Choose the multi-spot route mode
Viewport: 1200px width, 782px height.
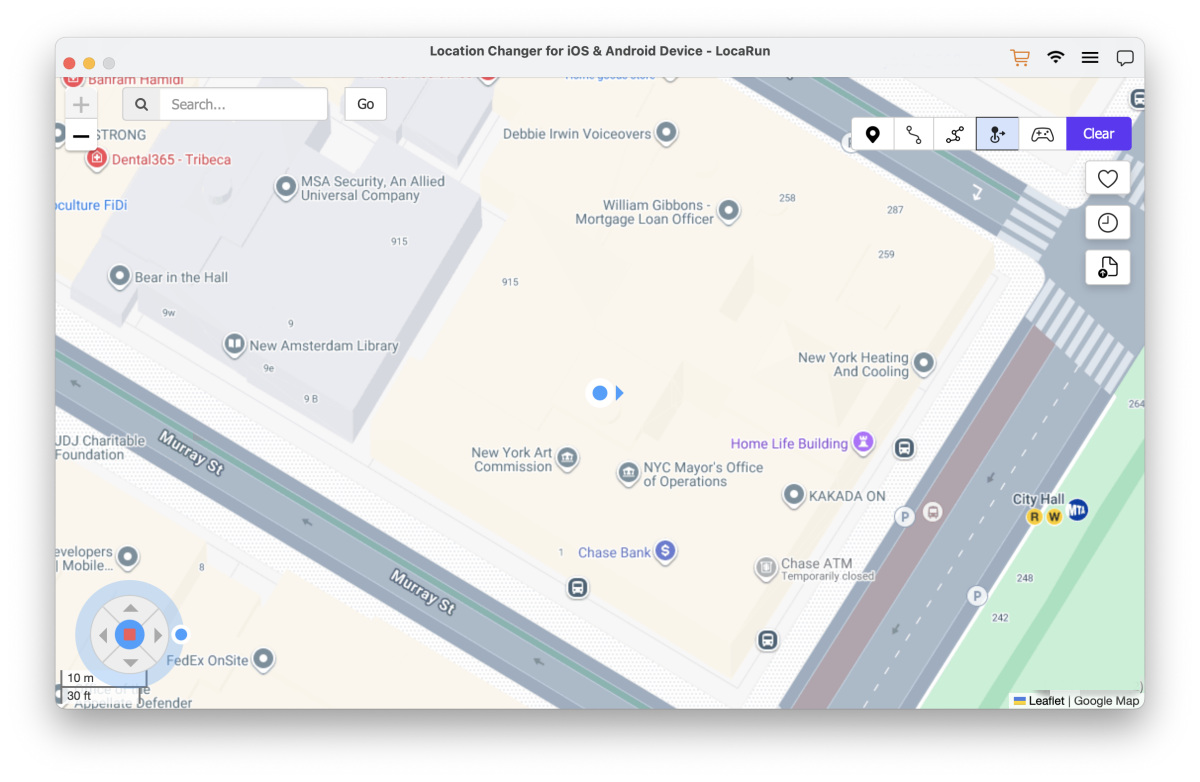(x=955, y=134)
